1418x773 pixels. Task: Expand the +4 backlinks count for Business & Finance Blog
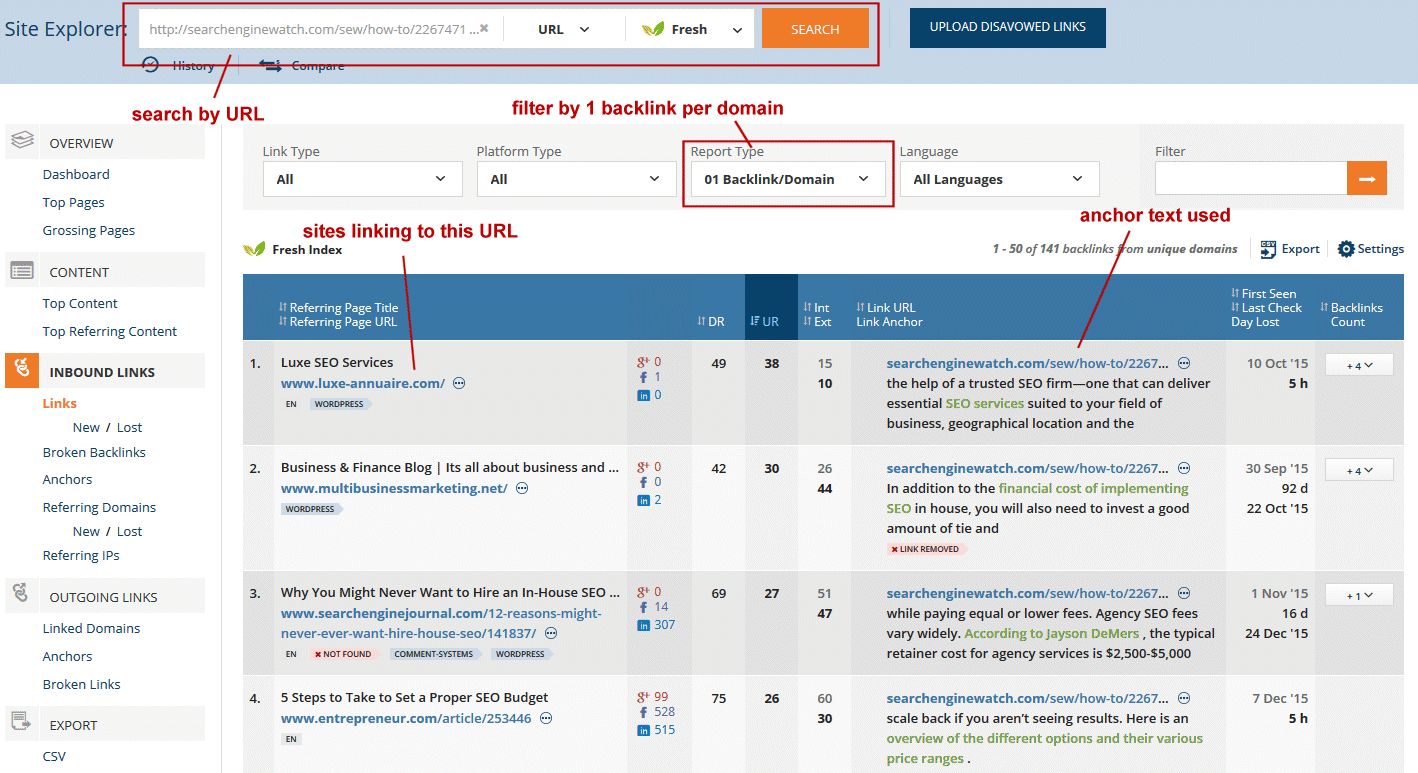pyautogui.click(x=1359, y=470)
